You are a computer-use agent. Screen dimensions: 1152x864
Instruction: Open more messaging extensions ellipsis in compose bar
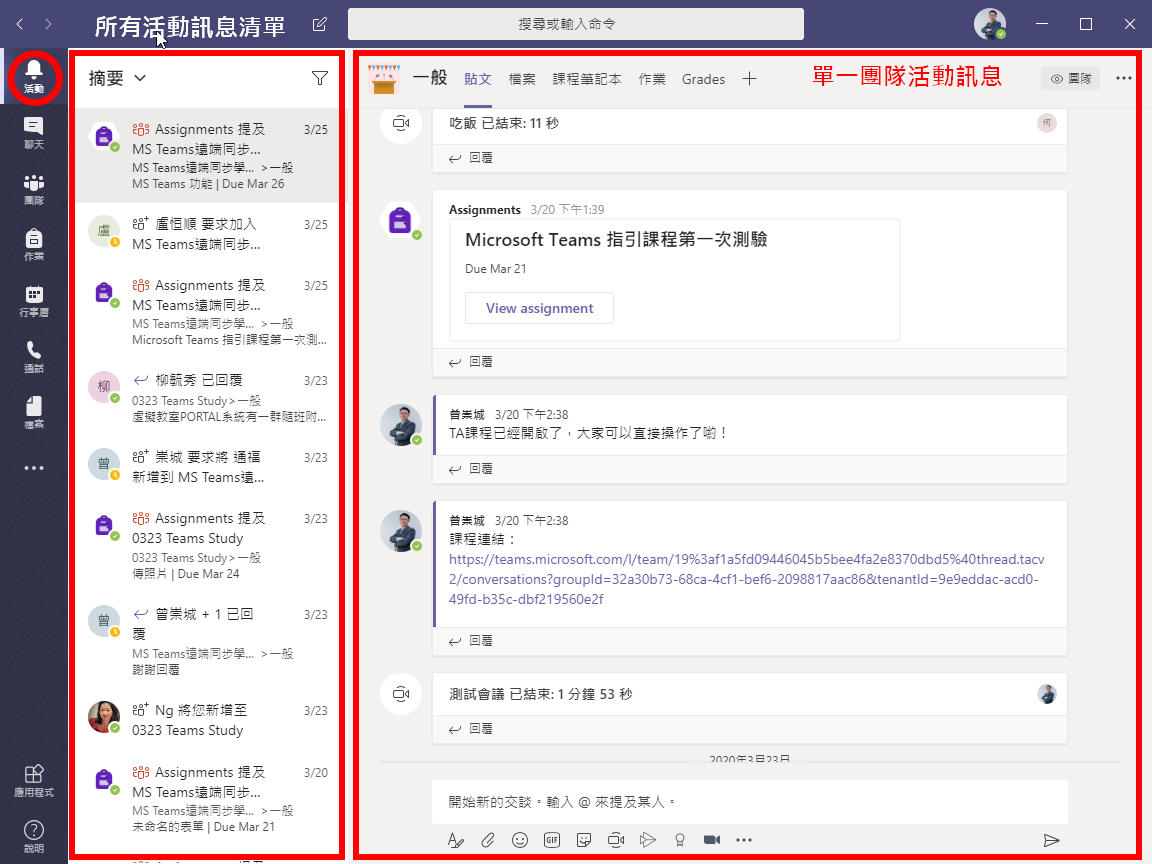(x=744, y=840)
